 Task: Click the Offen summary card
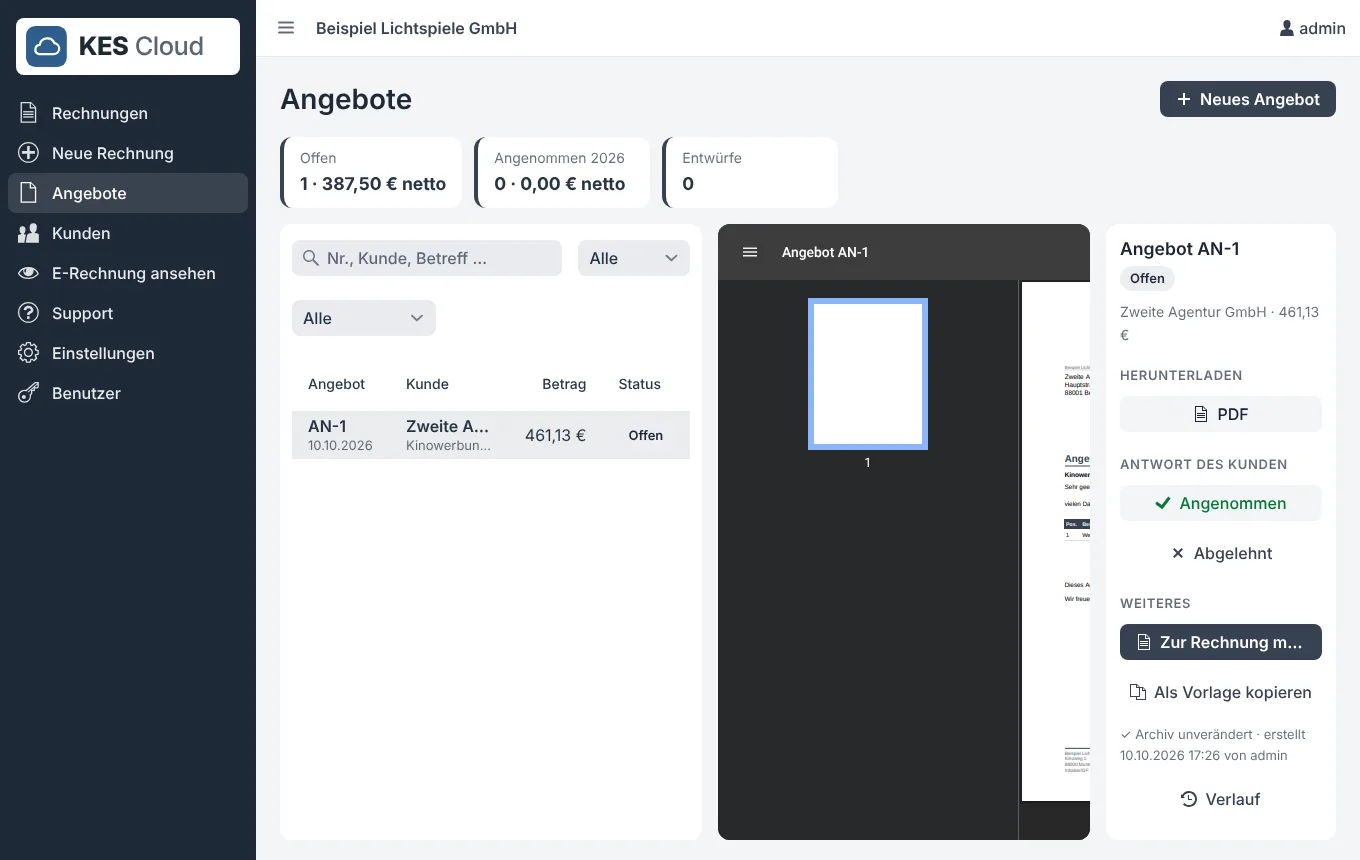tap(371, 172)
